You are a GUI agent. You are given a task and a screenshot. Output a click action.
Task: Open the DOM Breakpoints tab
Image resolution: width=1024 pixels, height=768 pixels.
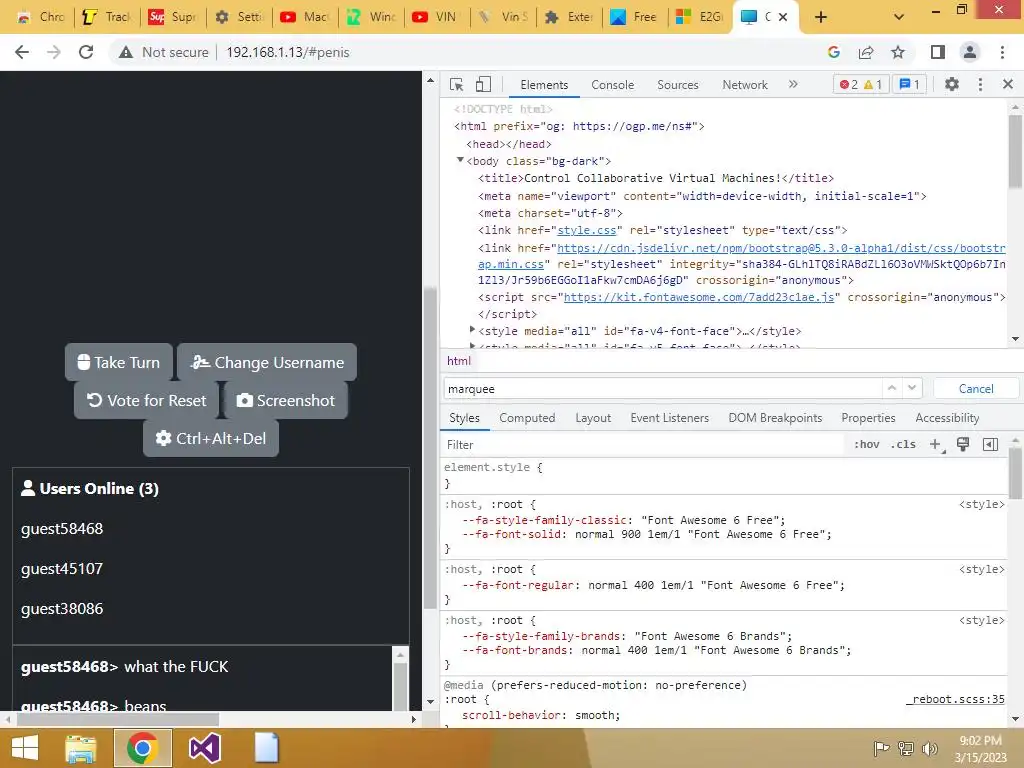click(775, 418)
